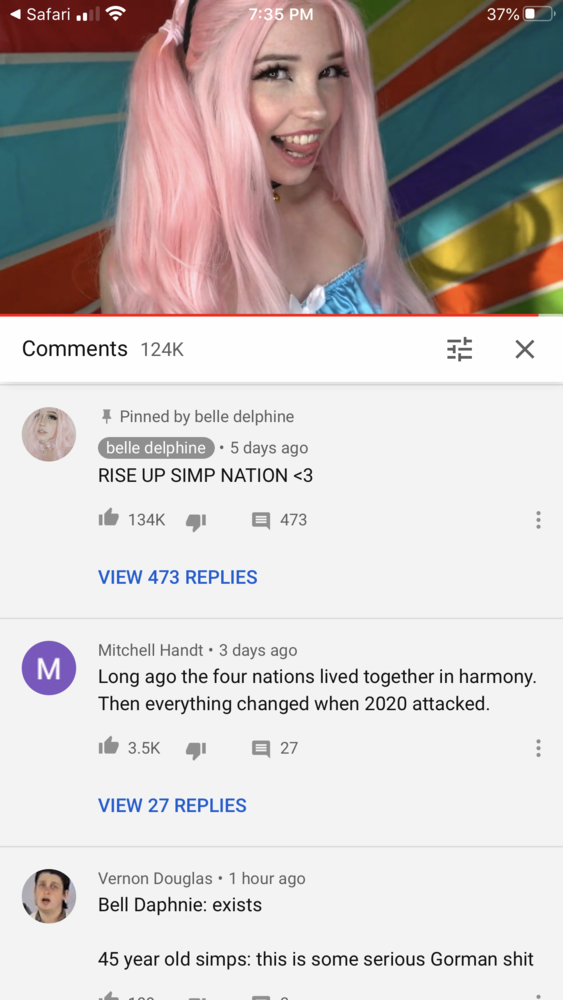
Task: Close the Comments panel with X
Action: [525, 349]
